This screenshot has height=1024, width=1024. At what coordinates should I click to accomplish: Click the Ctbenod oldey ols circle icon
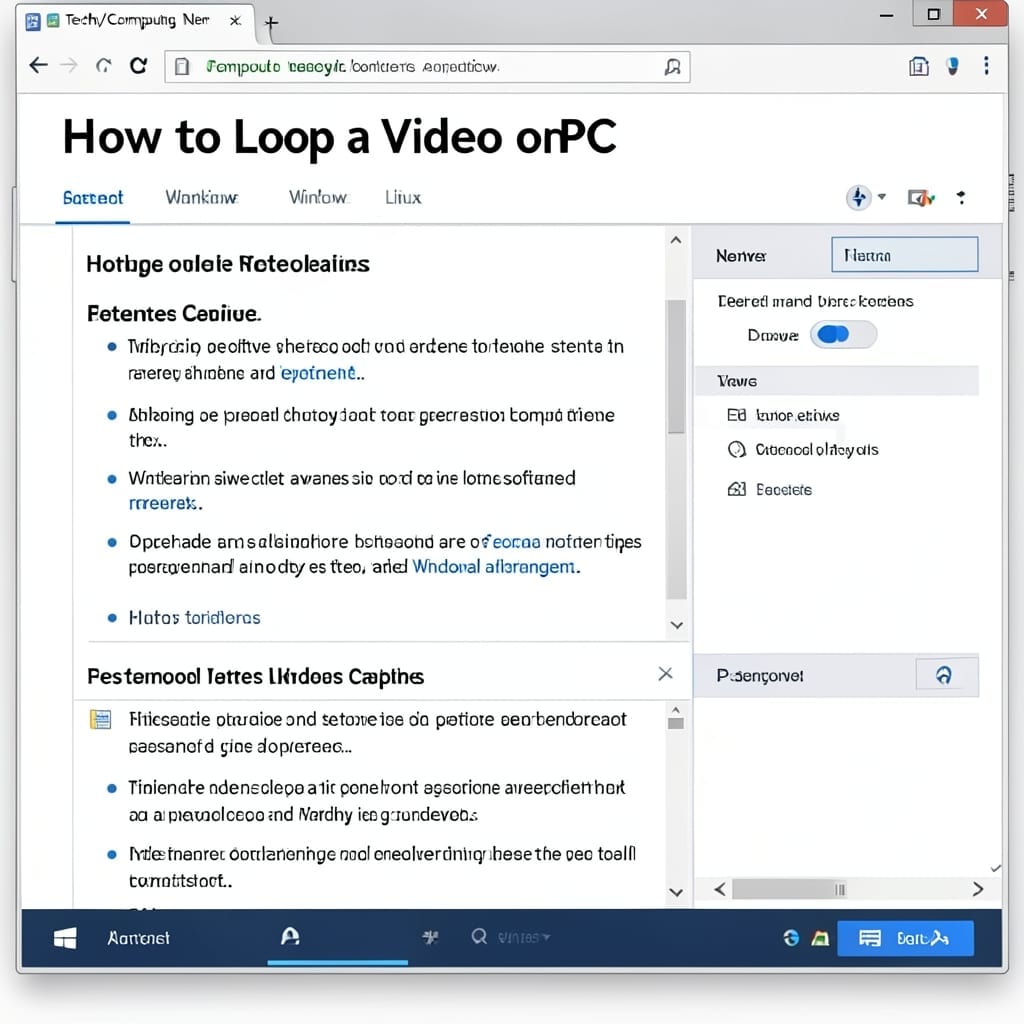pos(737,449)
